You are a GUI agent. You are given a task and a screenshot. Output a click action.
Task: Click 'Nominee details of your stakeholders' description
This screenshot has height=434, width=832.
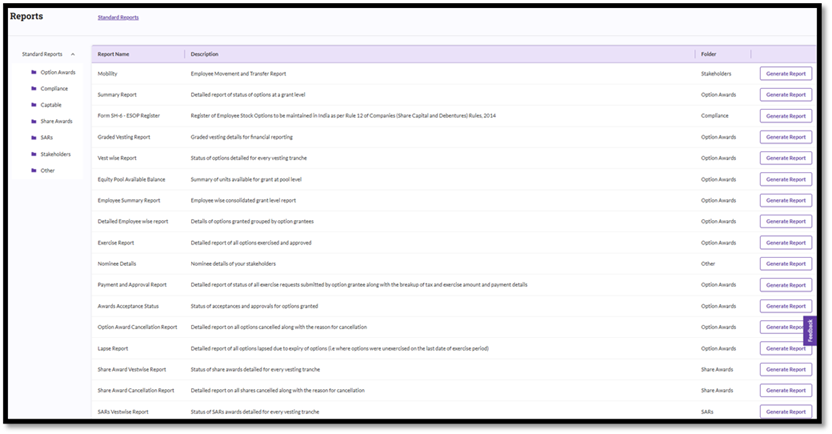[233, 264]
